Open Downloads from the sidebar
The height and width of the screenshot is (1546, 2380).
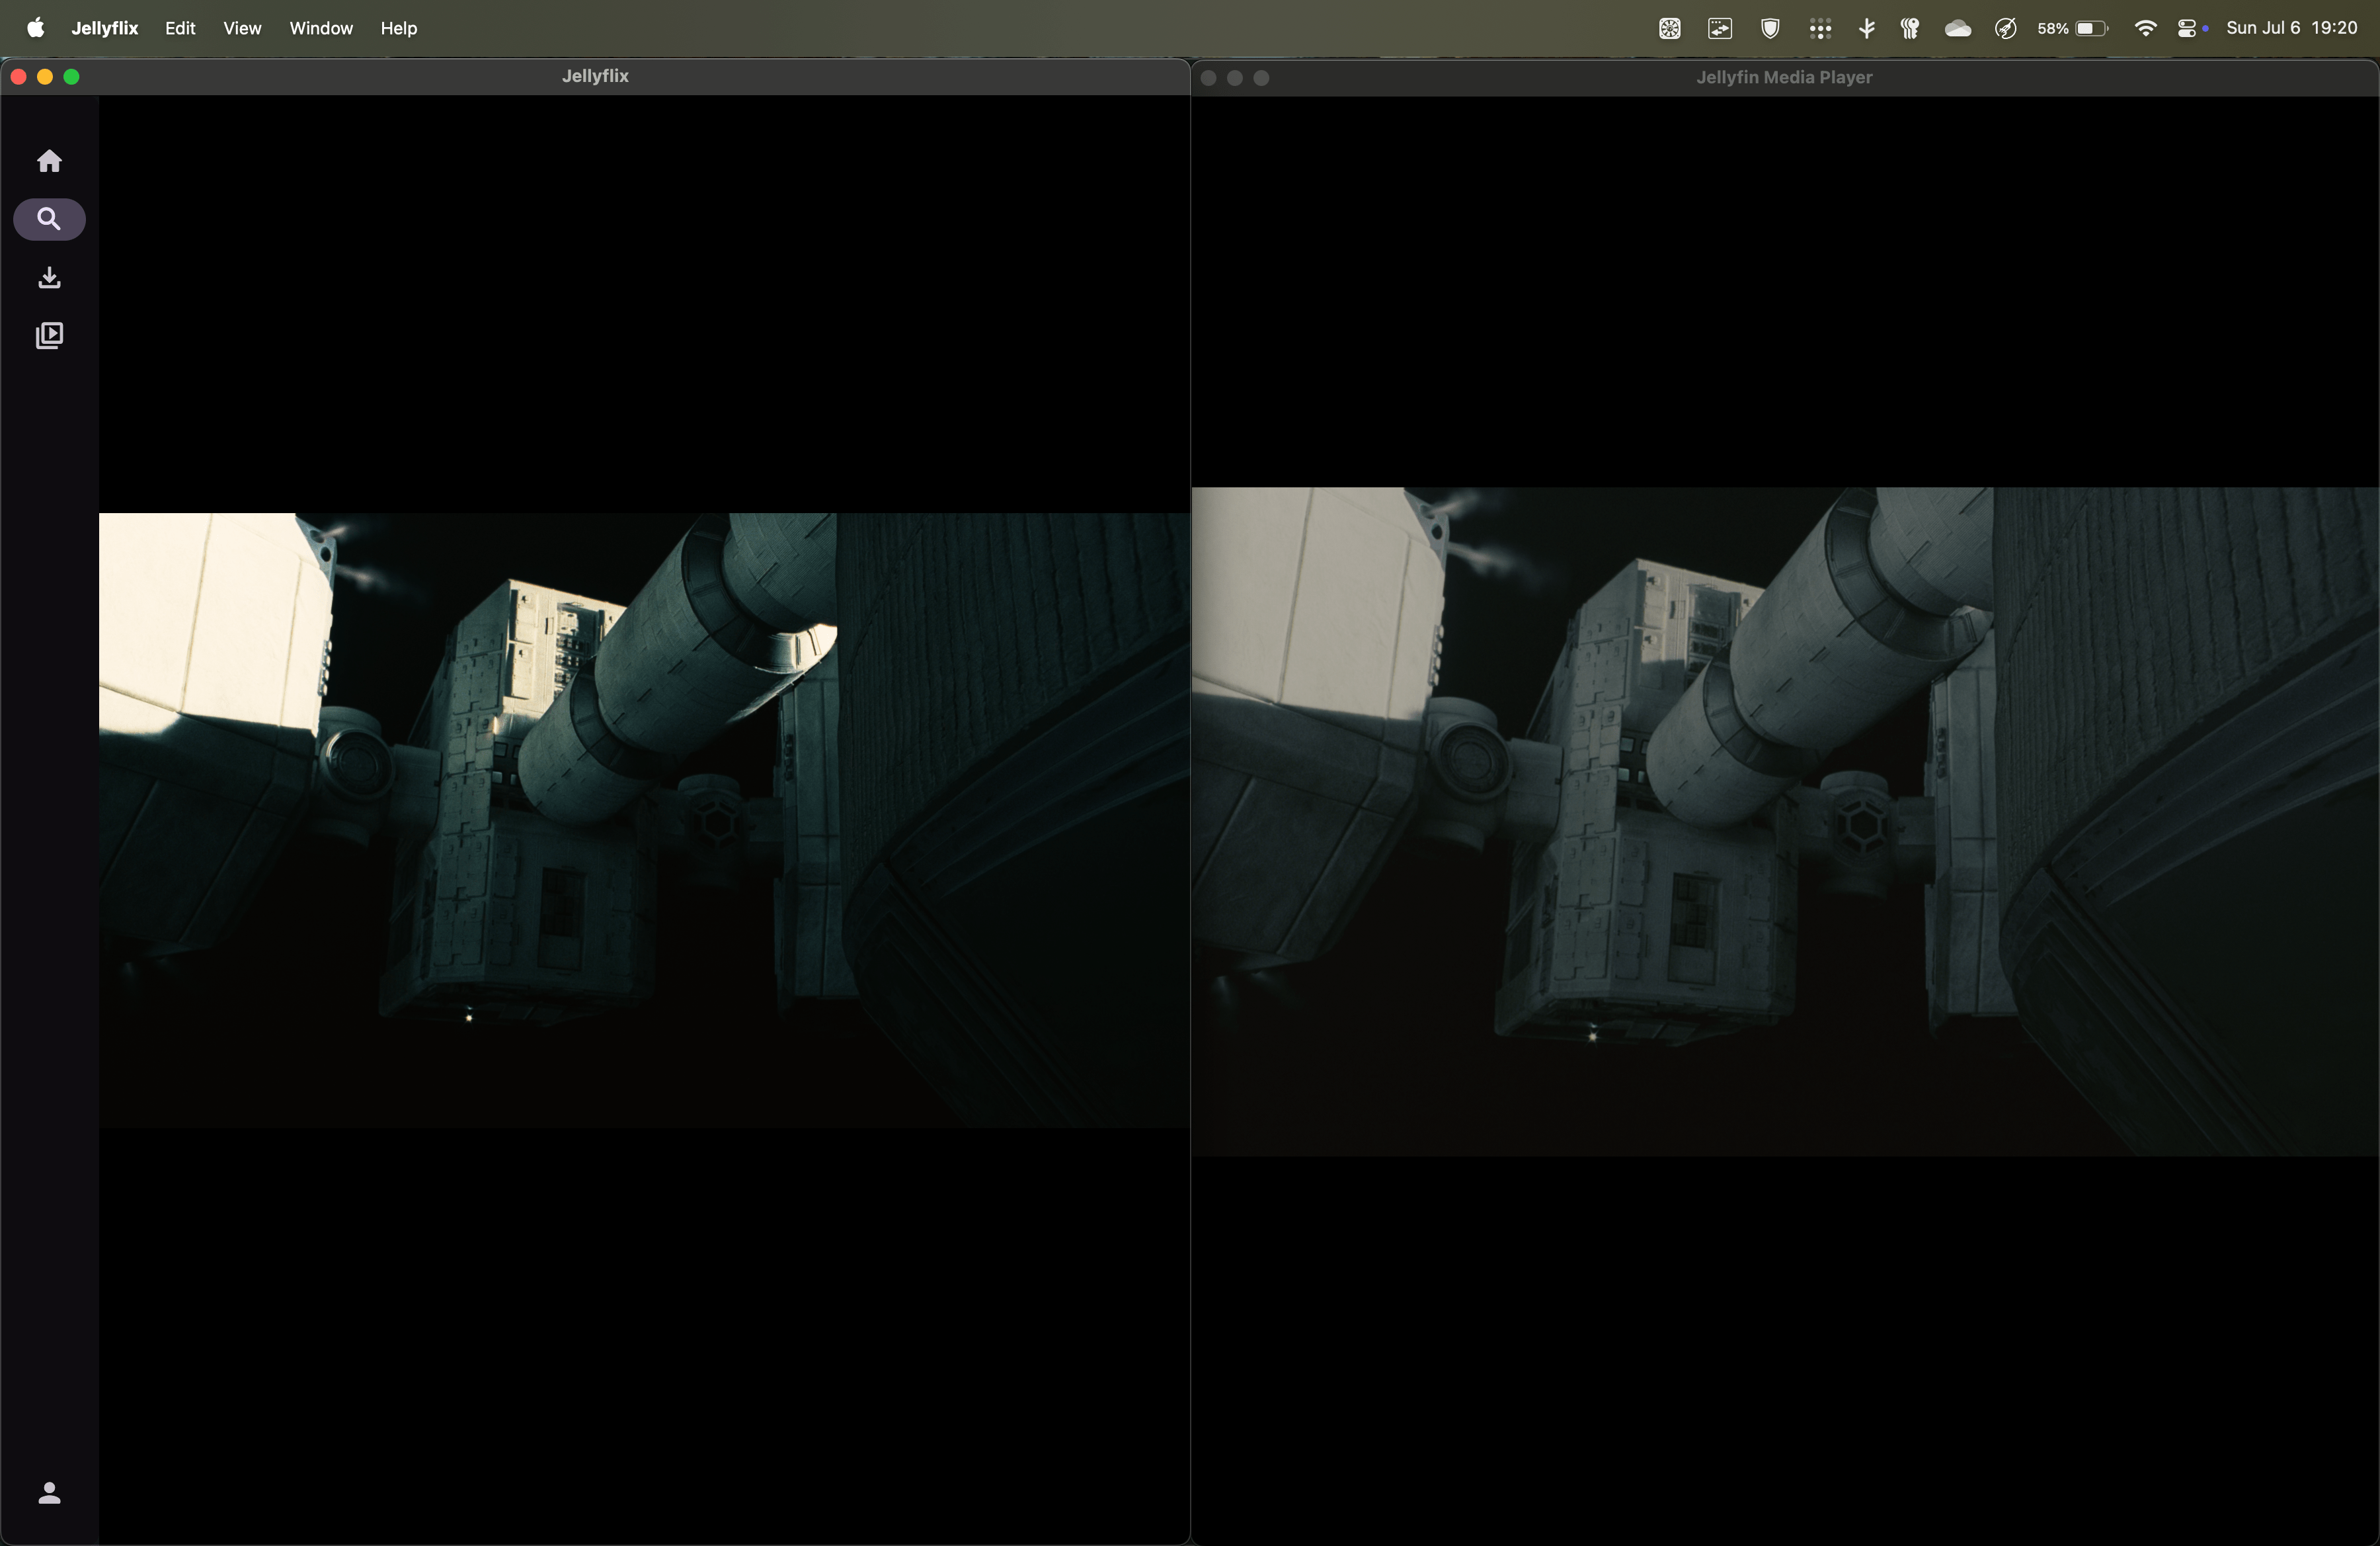pos(49,277)
